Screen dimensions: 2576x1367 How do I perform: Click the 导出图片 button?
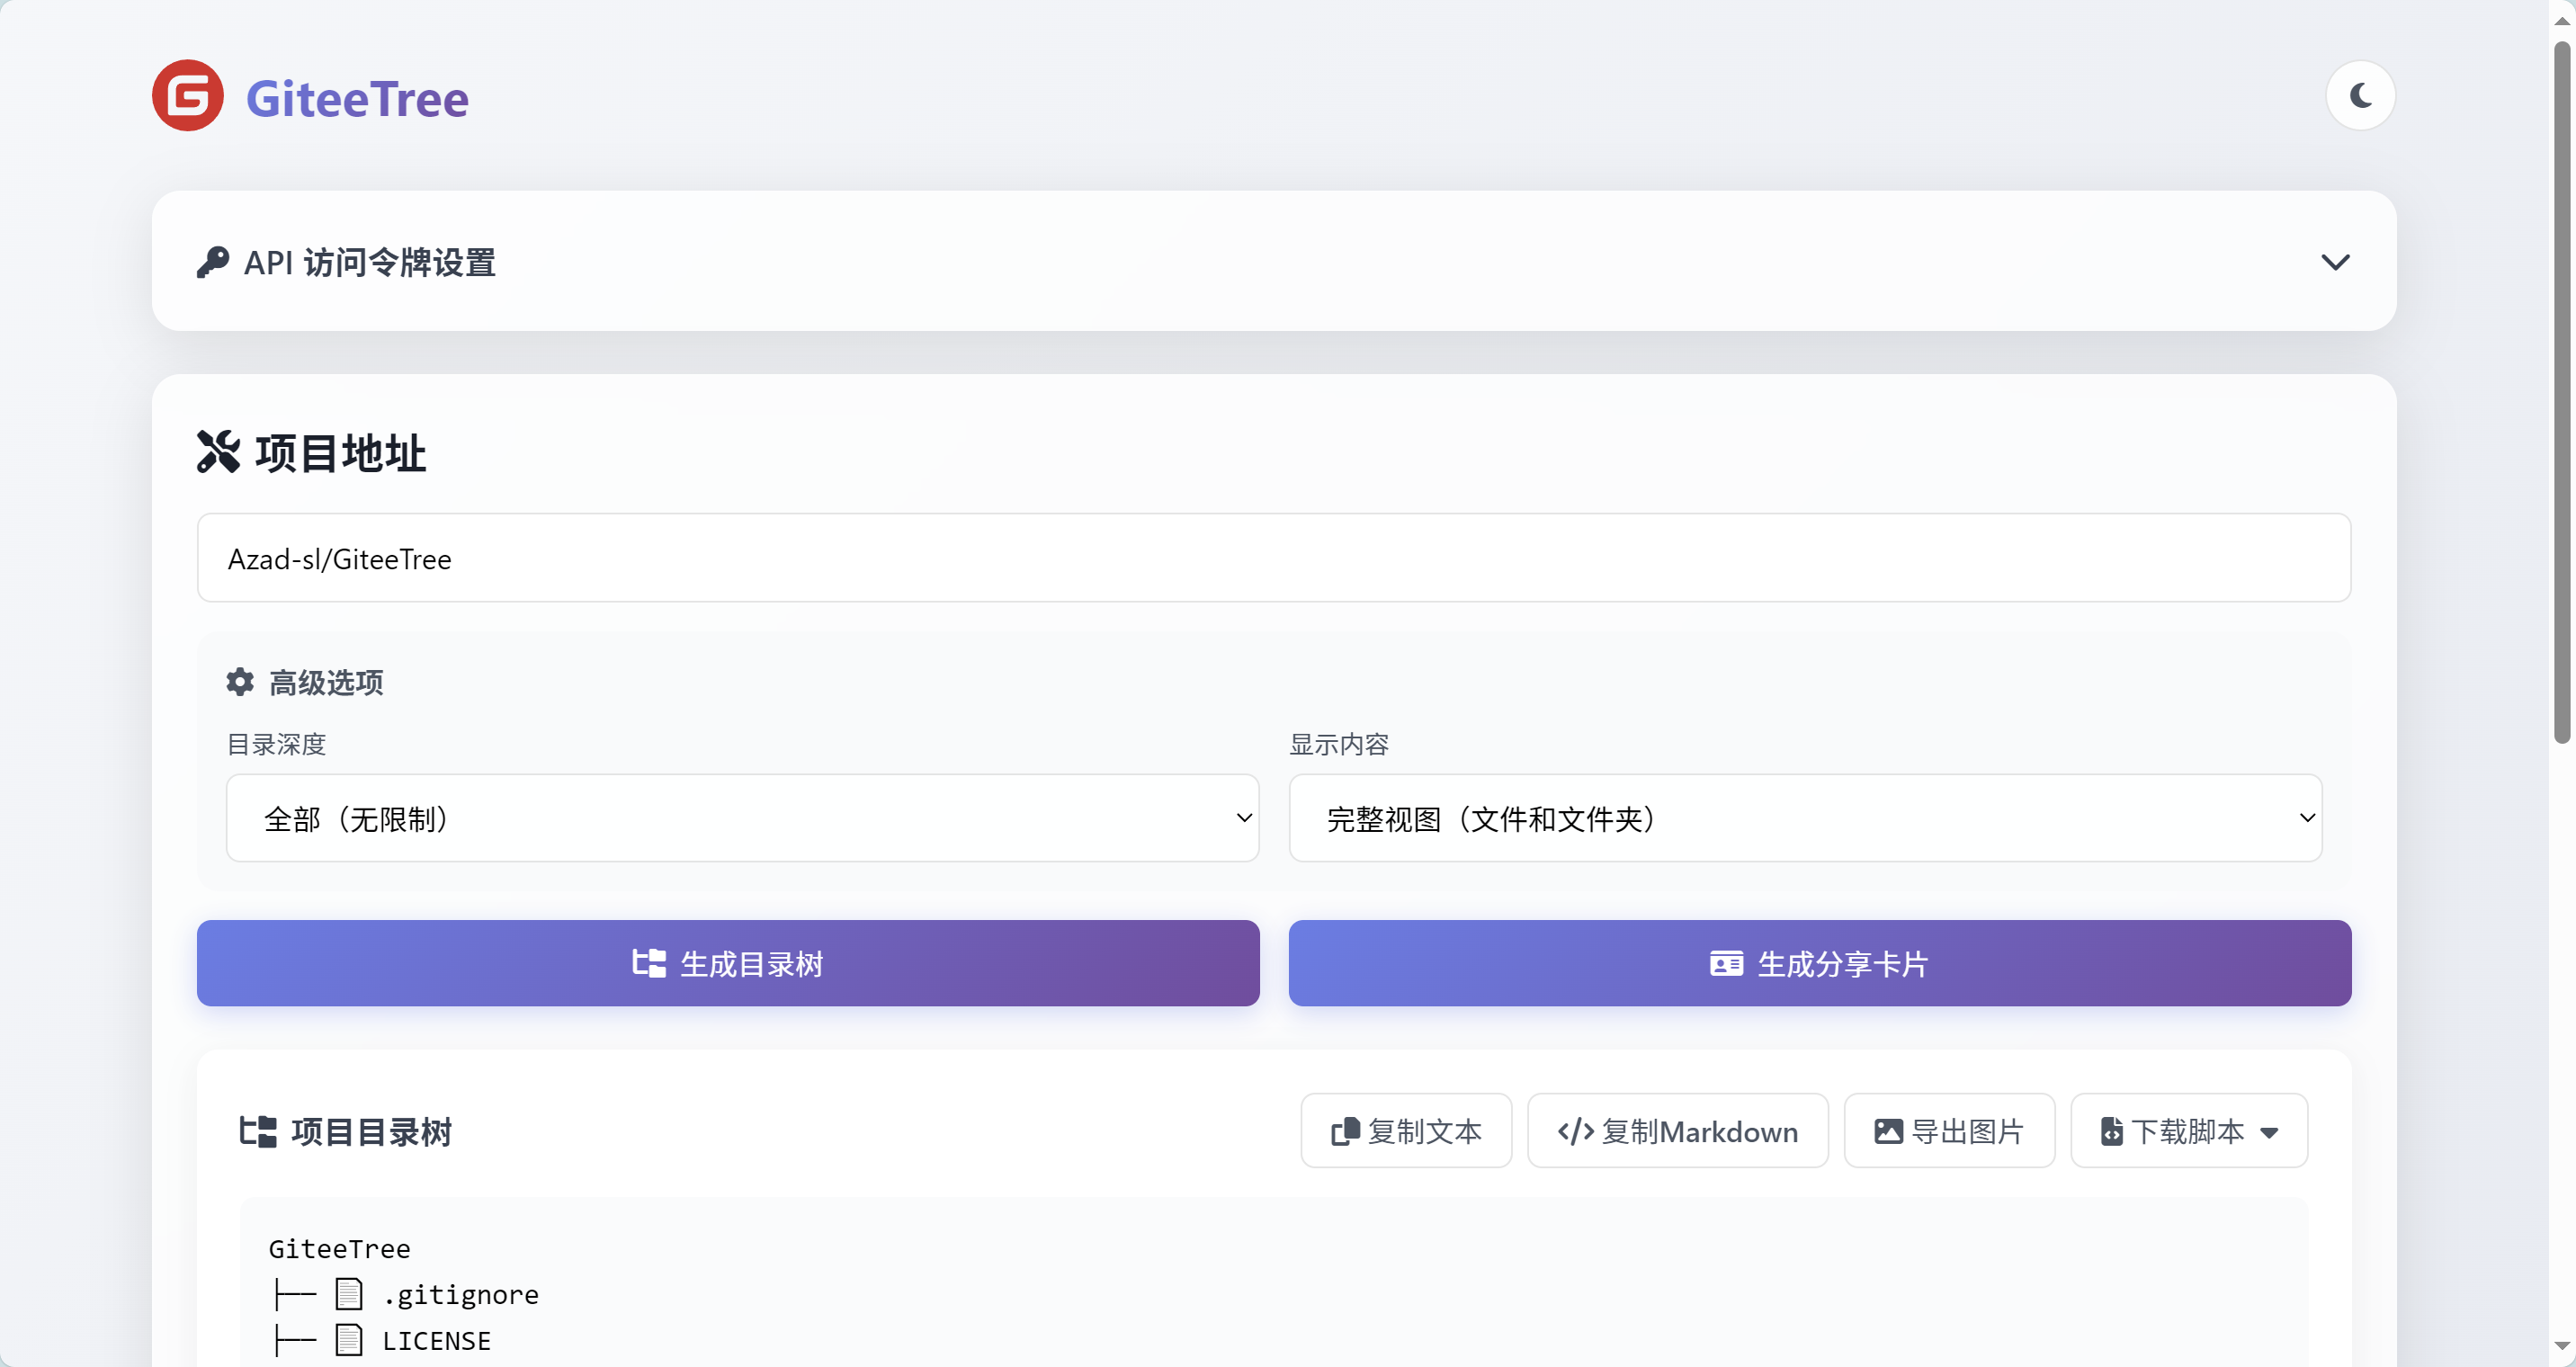(x=1949, y=1131)
